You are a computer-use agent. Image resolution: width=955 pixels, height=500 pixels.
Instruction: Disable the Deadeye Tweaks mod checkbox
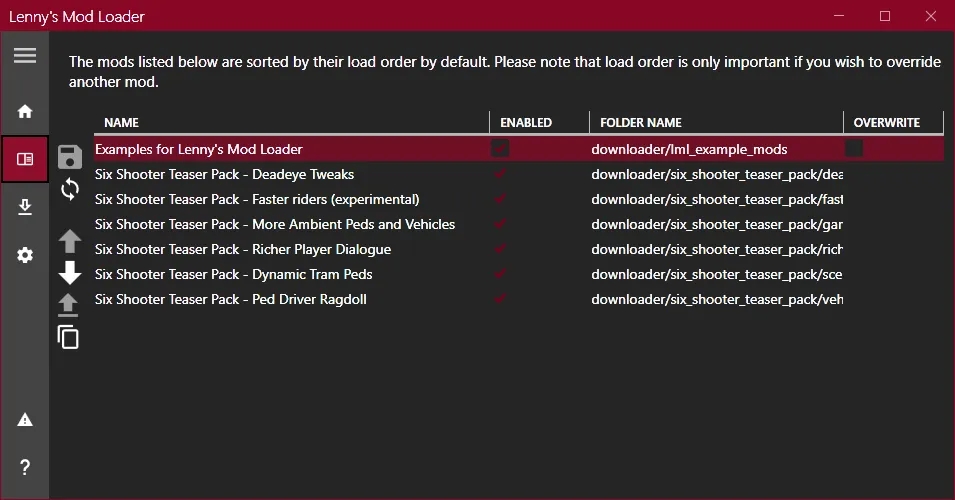[500, 174]
